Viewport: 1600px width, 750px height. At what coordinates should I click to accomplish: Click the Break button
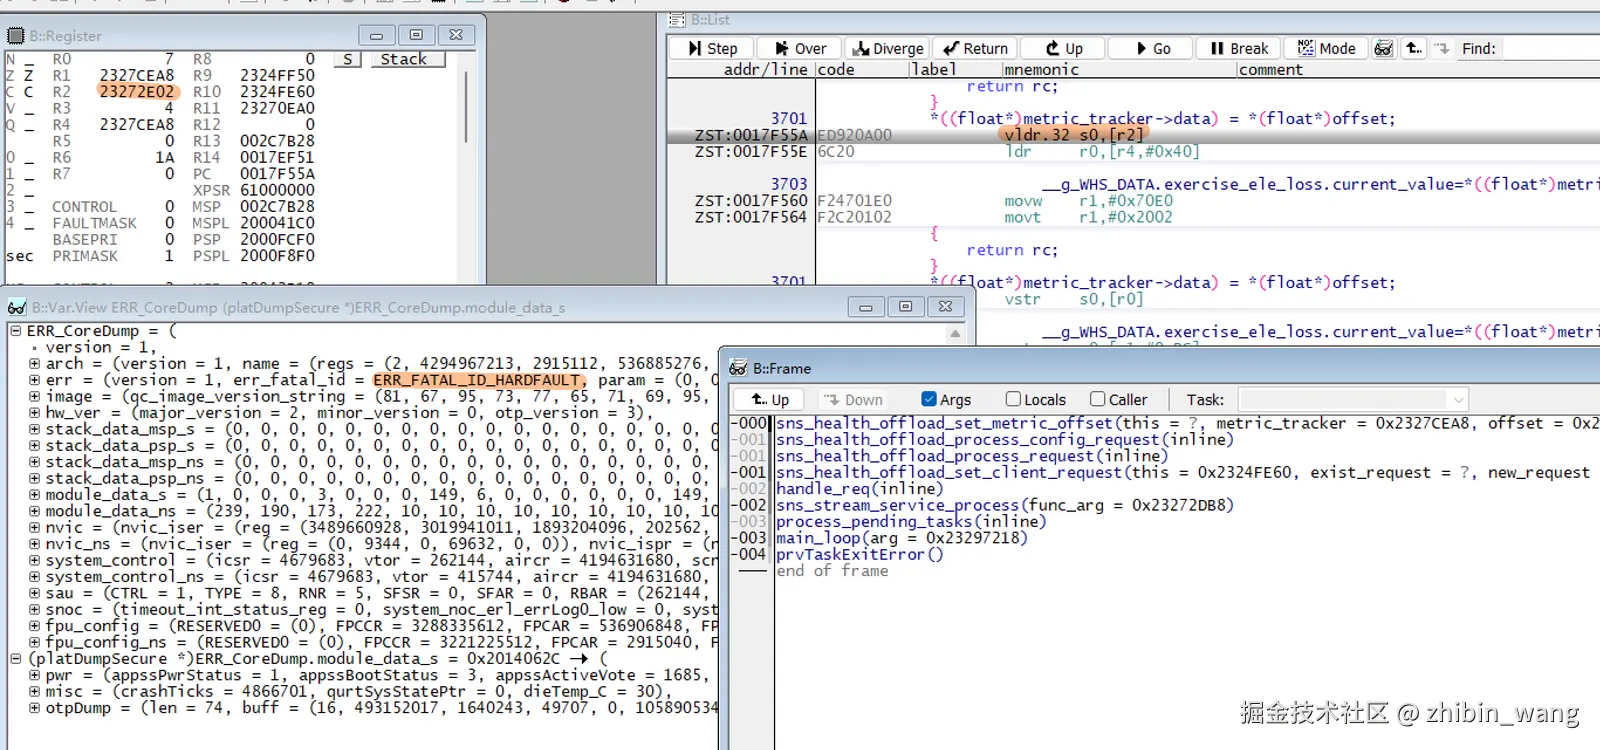(1239, 48)
